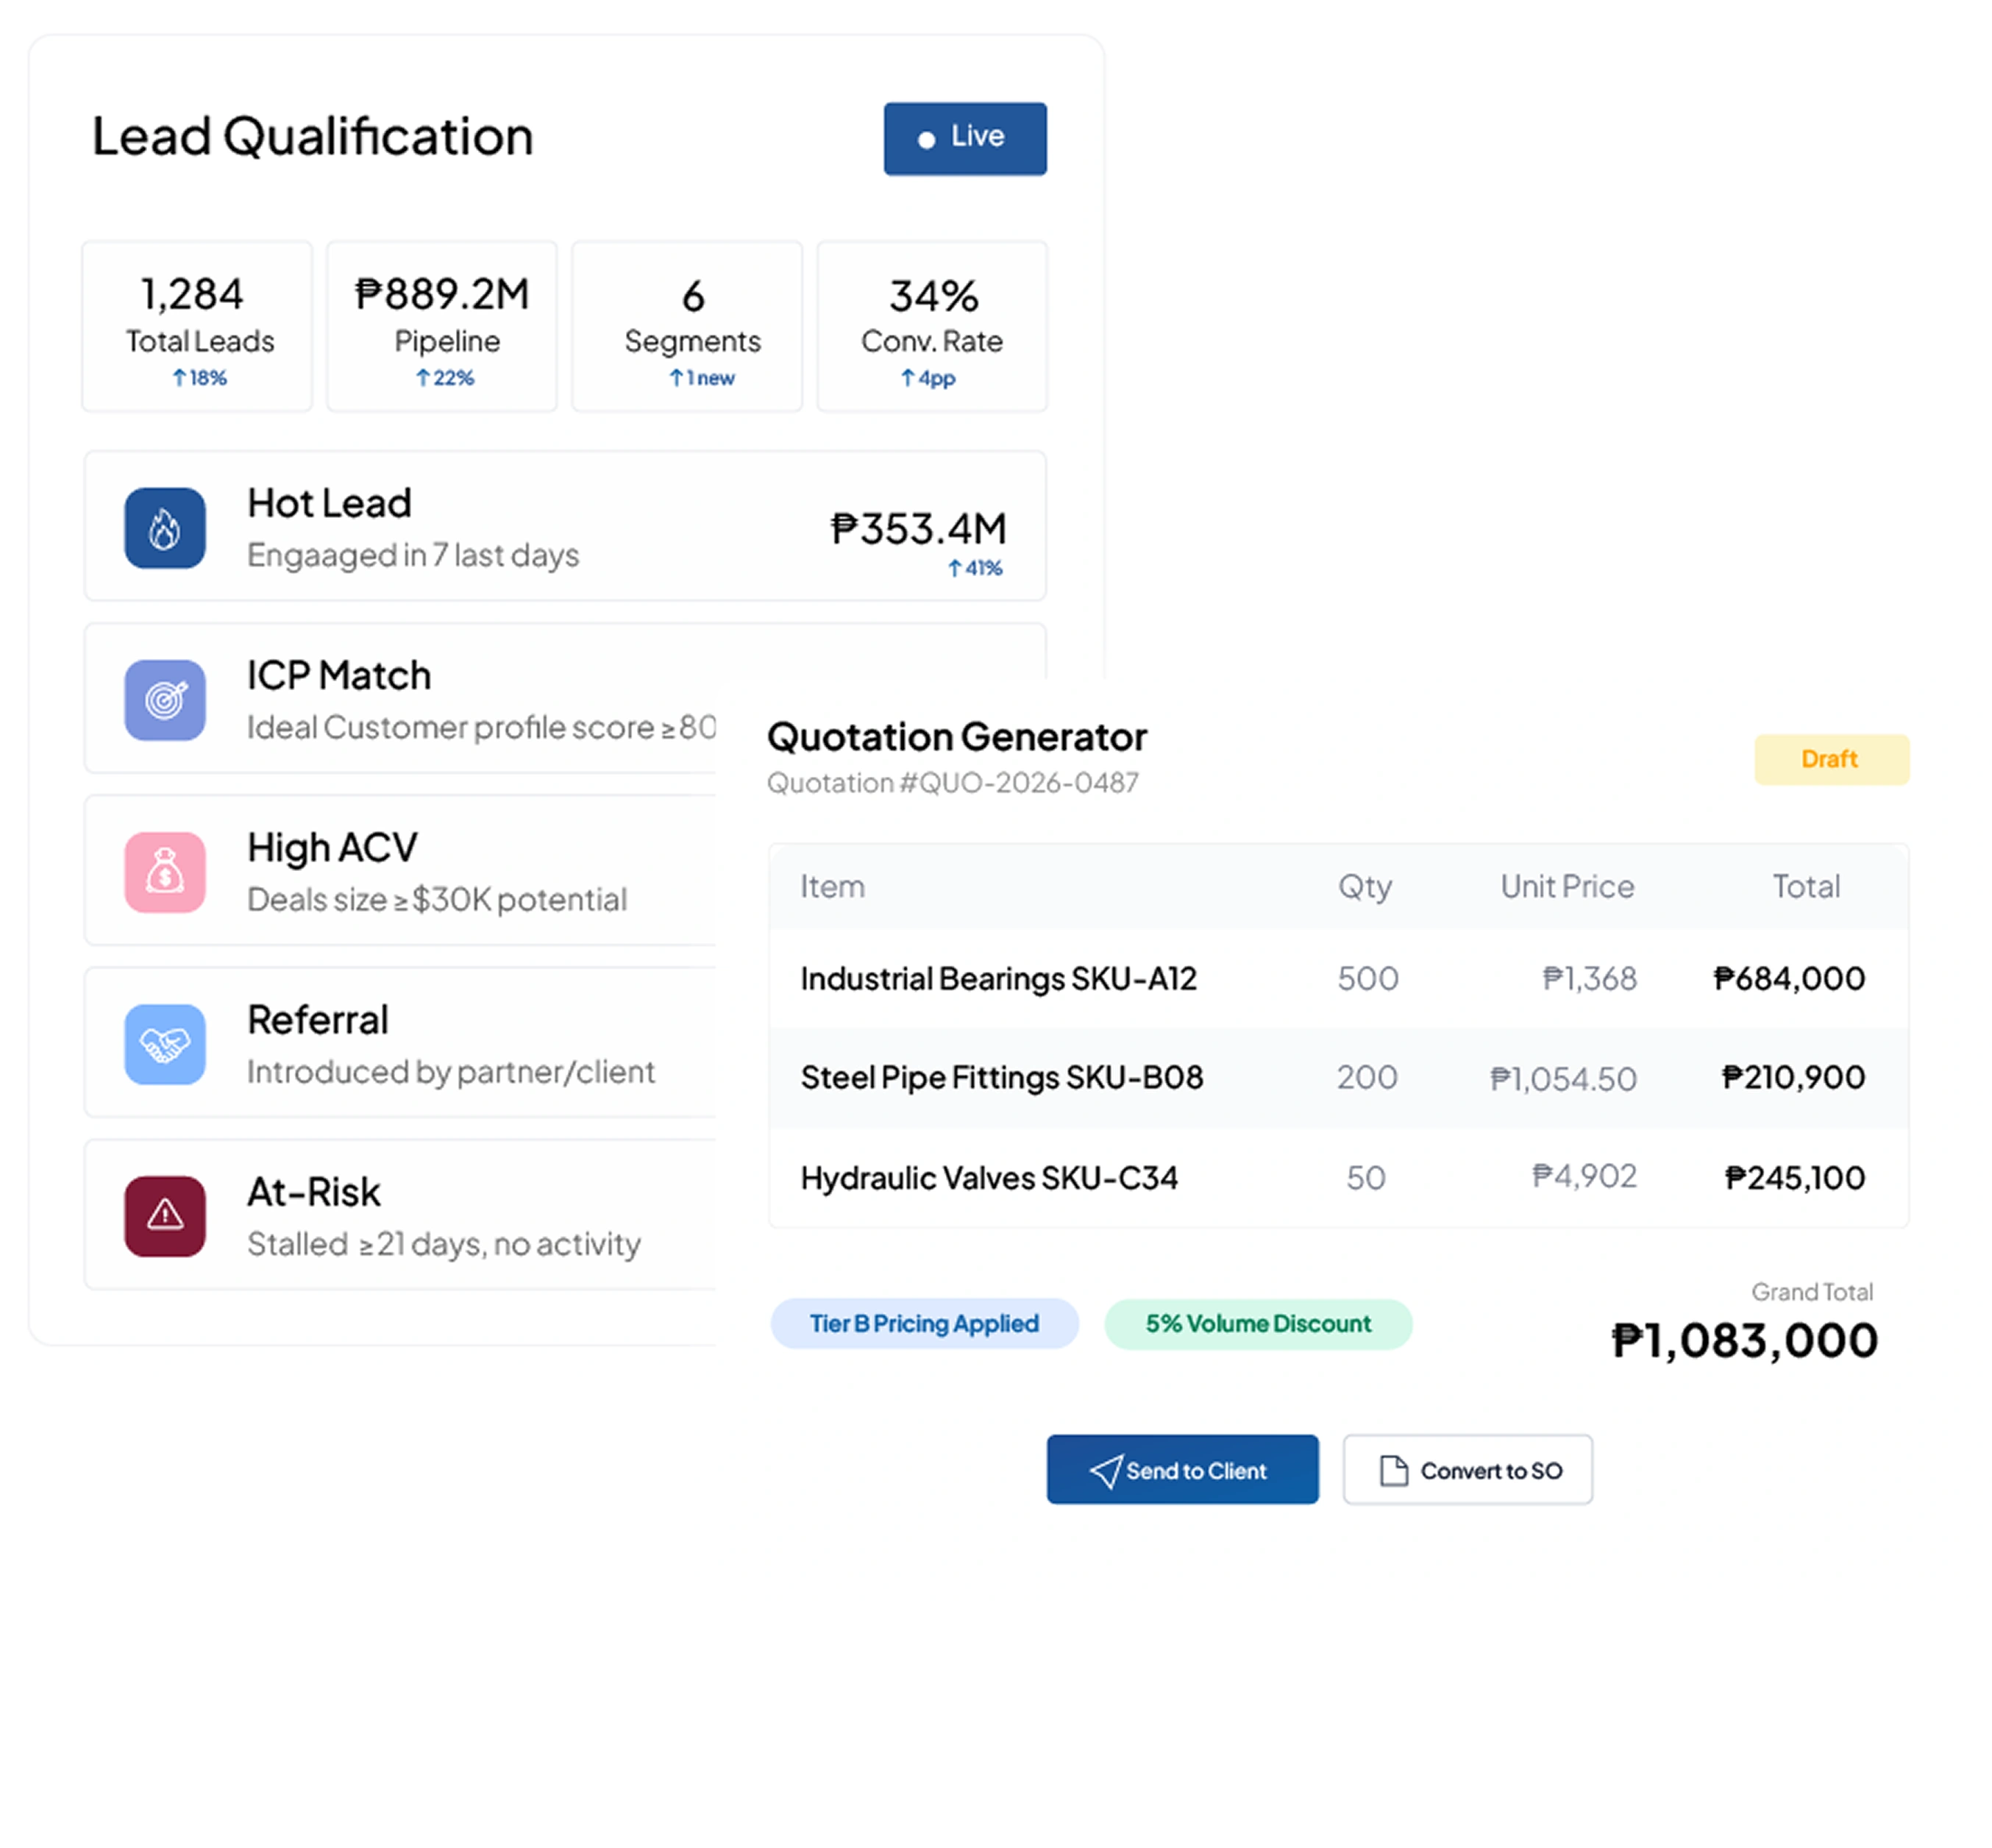Image resolution: width=1992 pixels, height=1848 pixels.
Task: Click total ₱210,900
Action: pyautogui.click(x=1793, y=1077)
